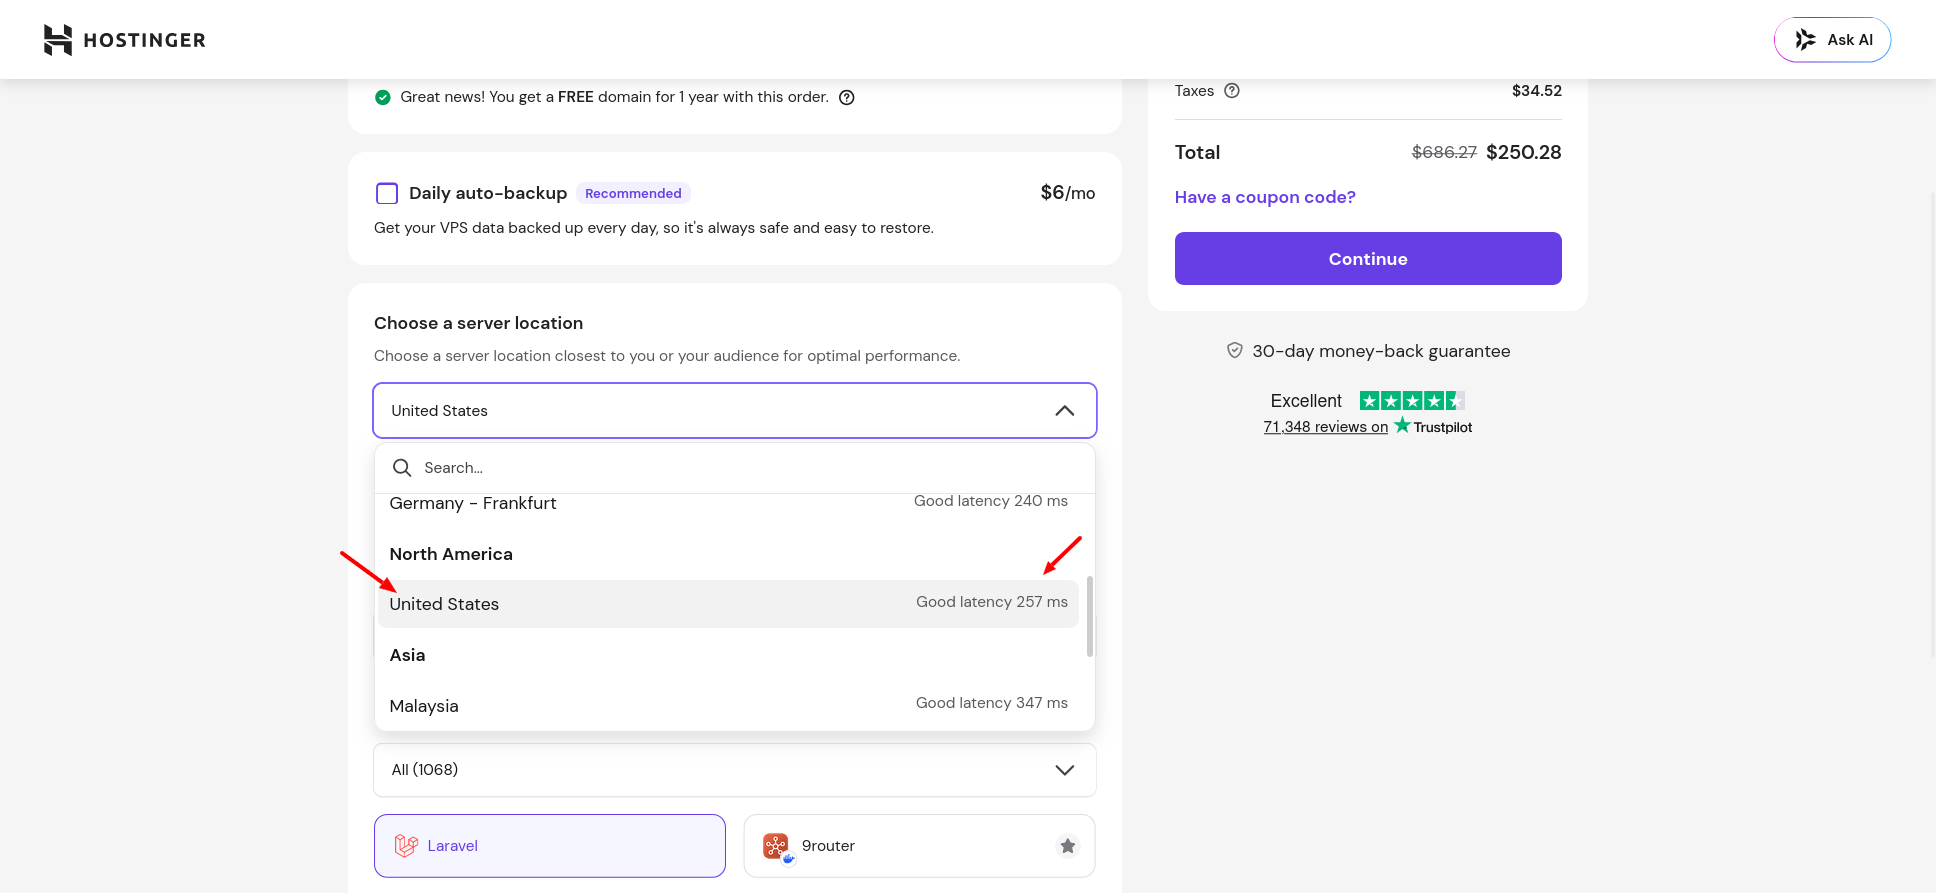Click the Good latency 240 ms text
Screen dimensions: 1936x894
991,501
